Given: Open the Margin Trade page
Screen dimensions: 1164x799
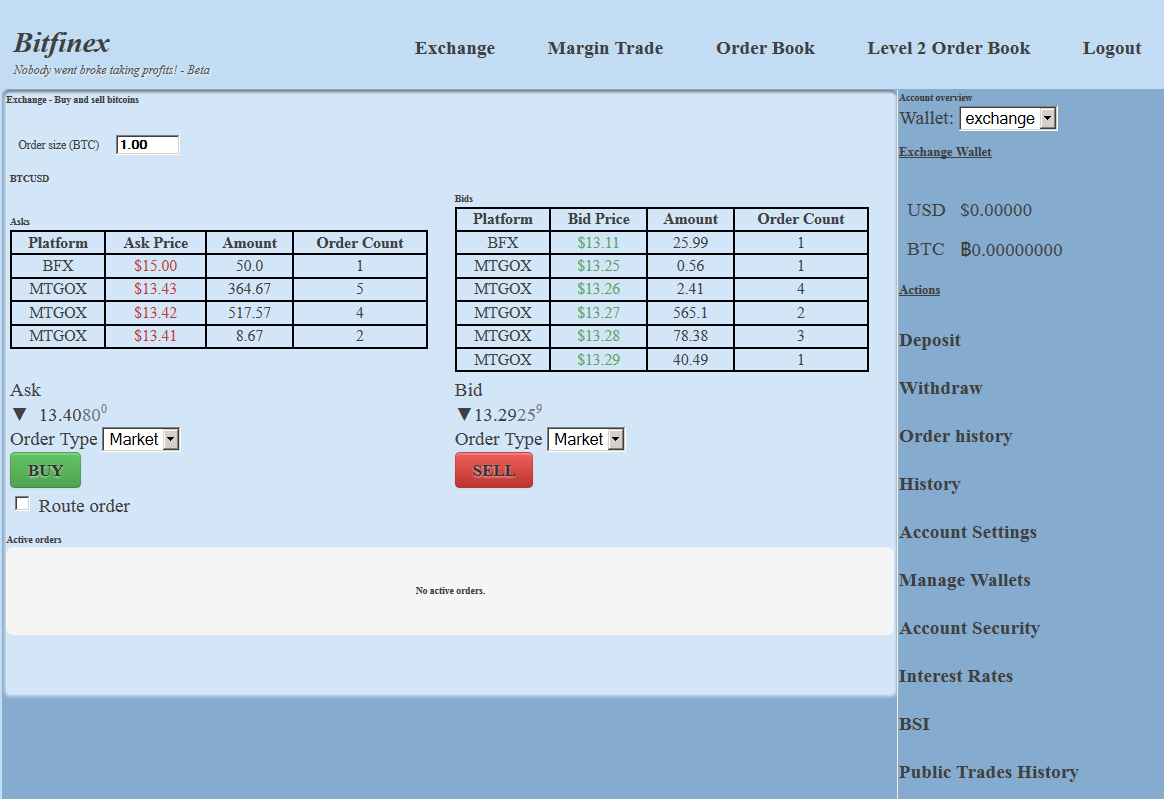Looking at the screenshot, I should tap(605, 48).
